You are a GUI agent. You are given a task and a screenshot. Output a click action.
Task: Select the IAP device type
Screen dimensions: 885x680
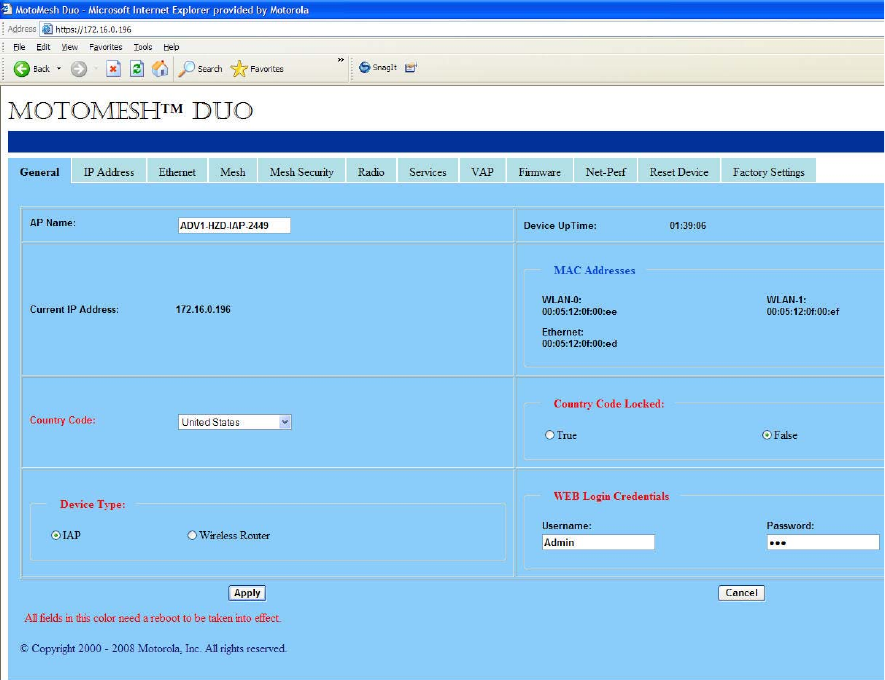pos(56,535)
